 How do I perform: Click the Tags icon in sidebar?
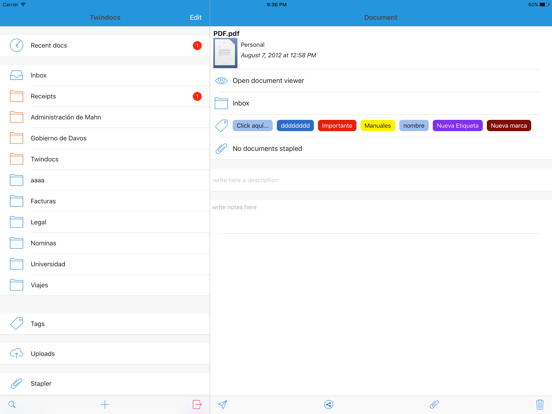(17, 324)
